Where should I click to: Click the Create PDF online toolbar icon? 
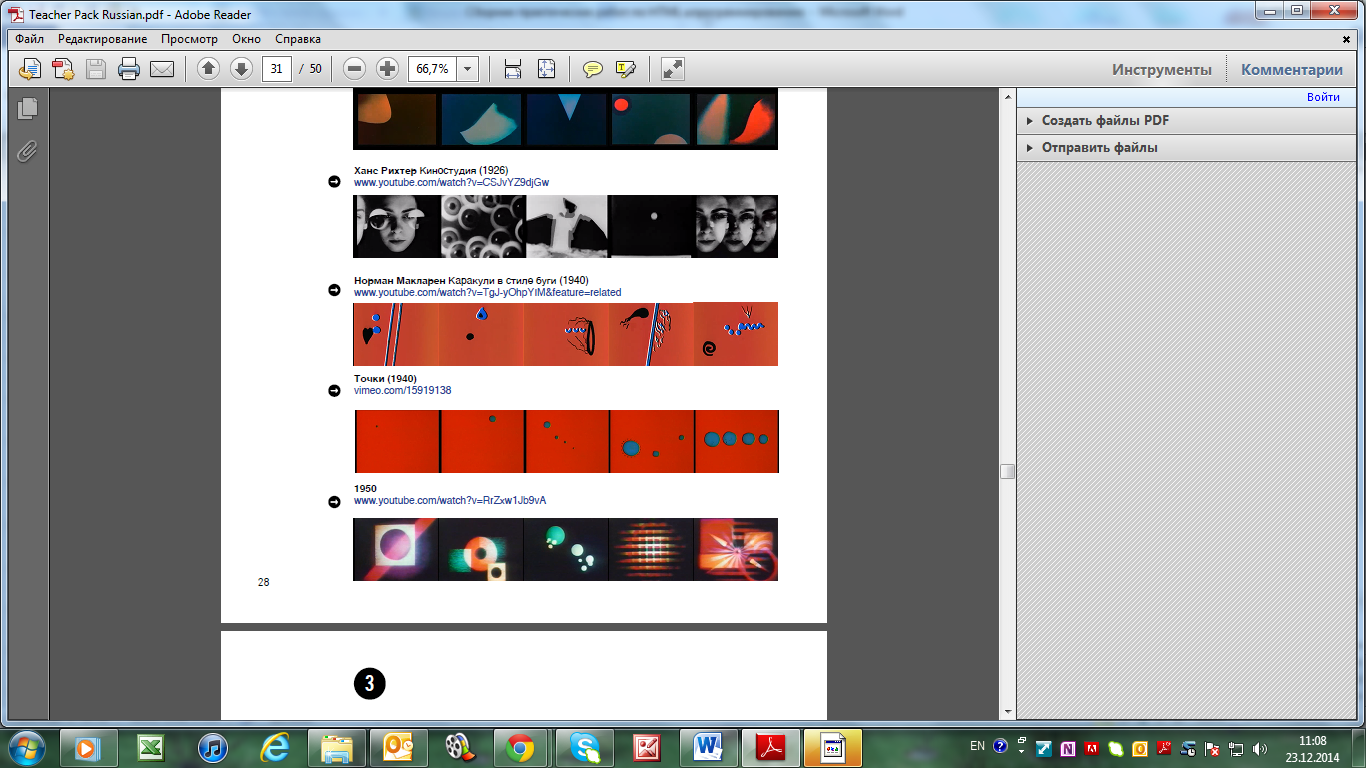pos(63,69)
